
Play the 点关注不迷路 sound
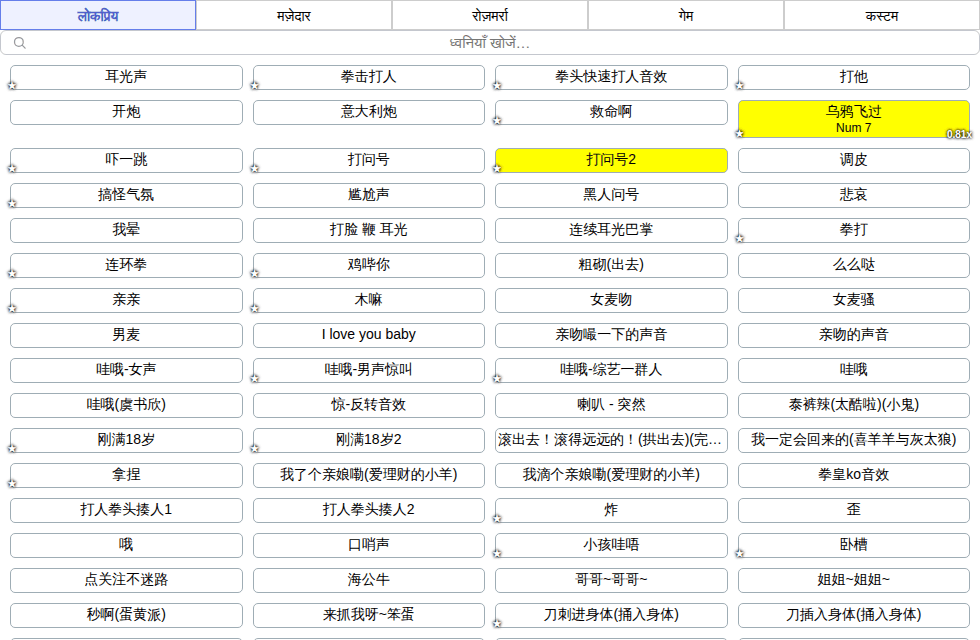[x=126, y=580]
